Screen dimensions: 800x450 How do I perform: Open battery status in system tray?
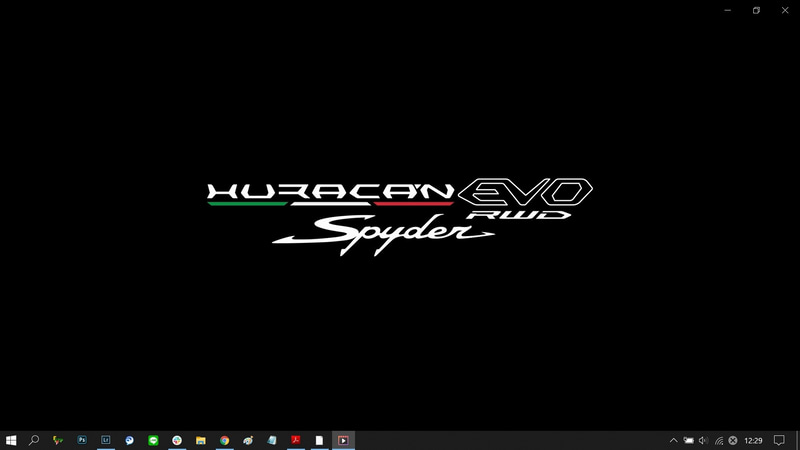[688, 440]
